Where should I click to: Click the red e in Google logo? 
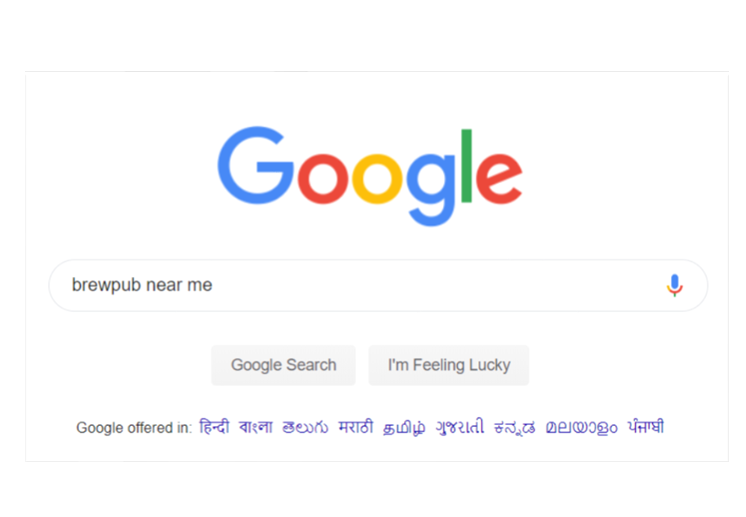499,179
